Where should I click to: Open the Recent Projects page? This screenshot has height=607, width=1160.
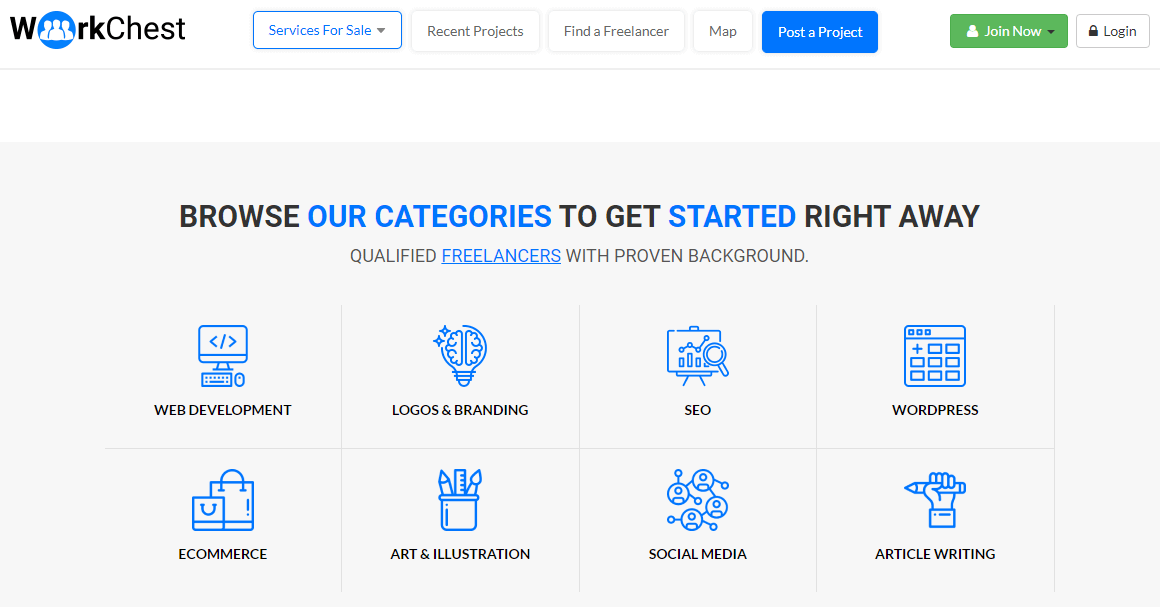[x=475, y=31]
